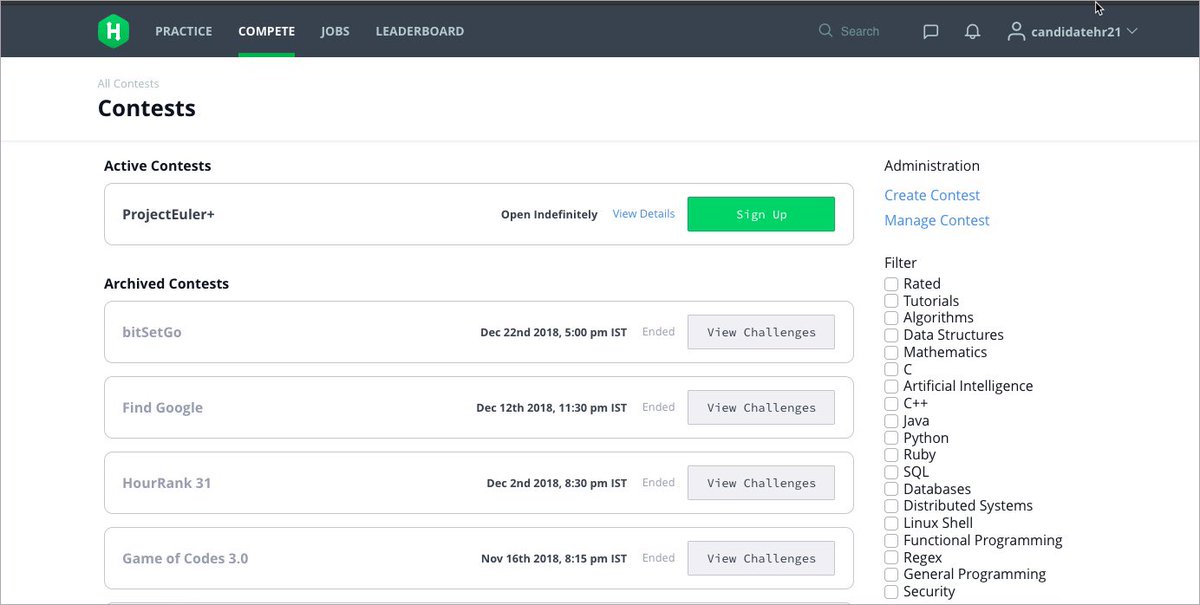Screen dimensions: 1200x605
Task: Toggle the Artificial Intelligence filter
Action: pos(891,386)
